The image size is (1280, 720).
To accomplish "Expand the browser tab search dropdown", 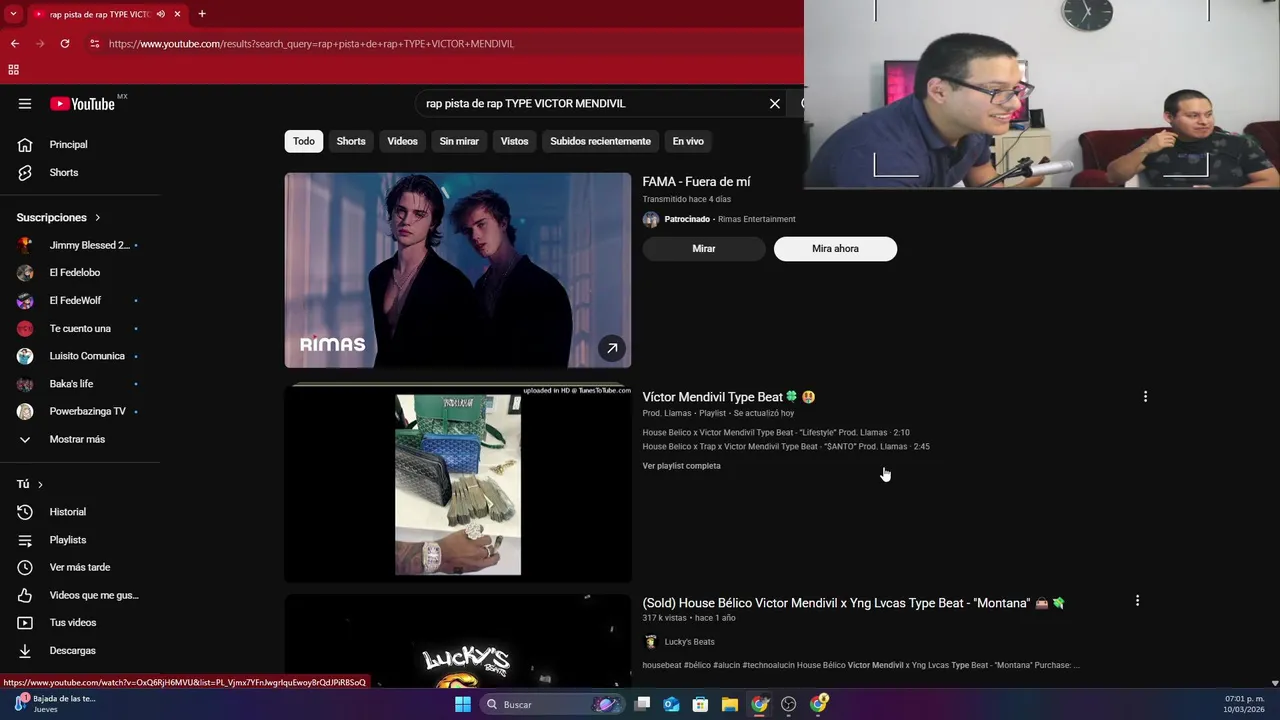I will [x=14, y=14].
